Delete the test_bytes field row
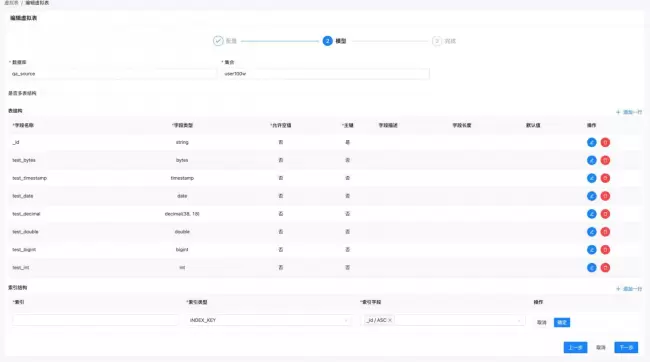Screen dimensions: 650x362 pos(605,160)
